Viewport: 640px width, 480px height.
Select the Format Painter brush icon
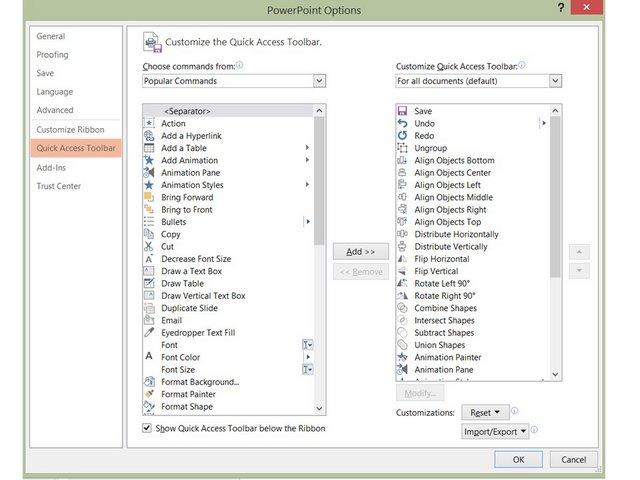[149, 394]
